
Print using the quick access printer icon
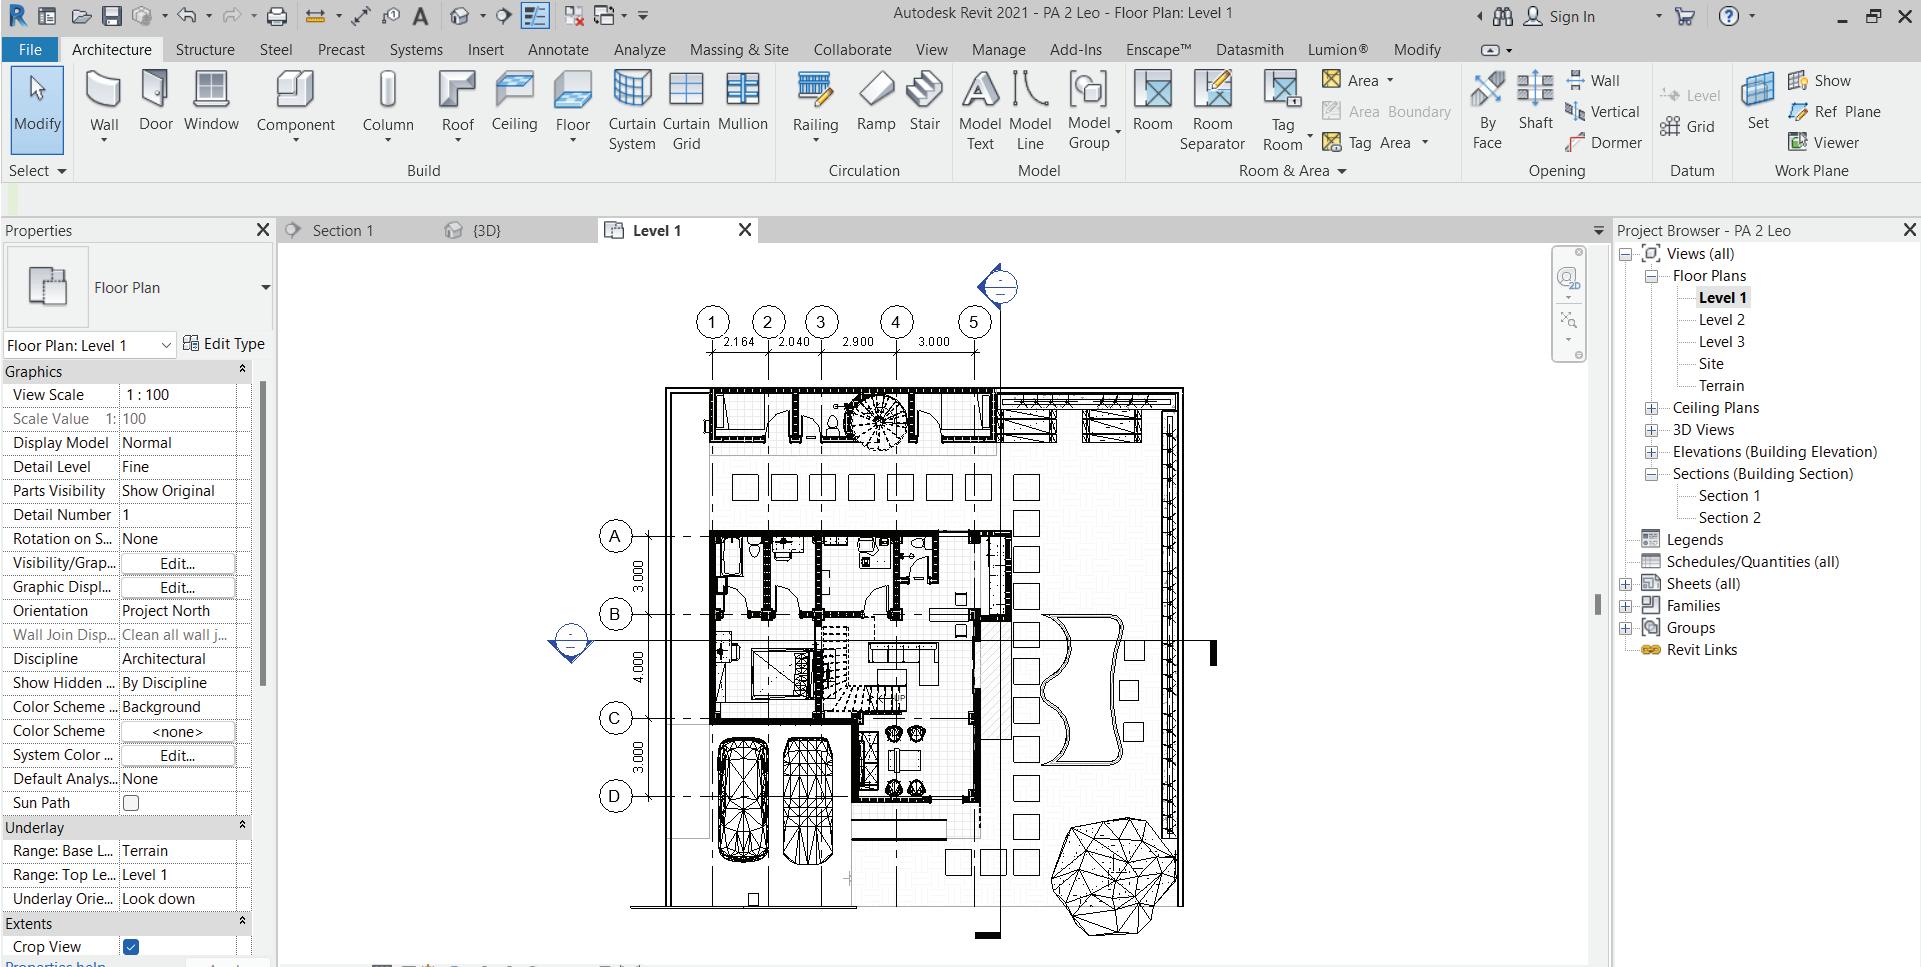coord(277,16)
